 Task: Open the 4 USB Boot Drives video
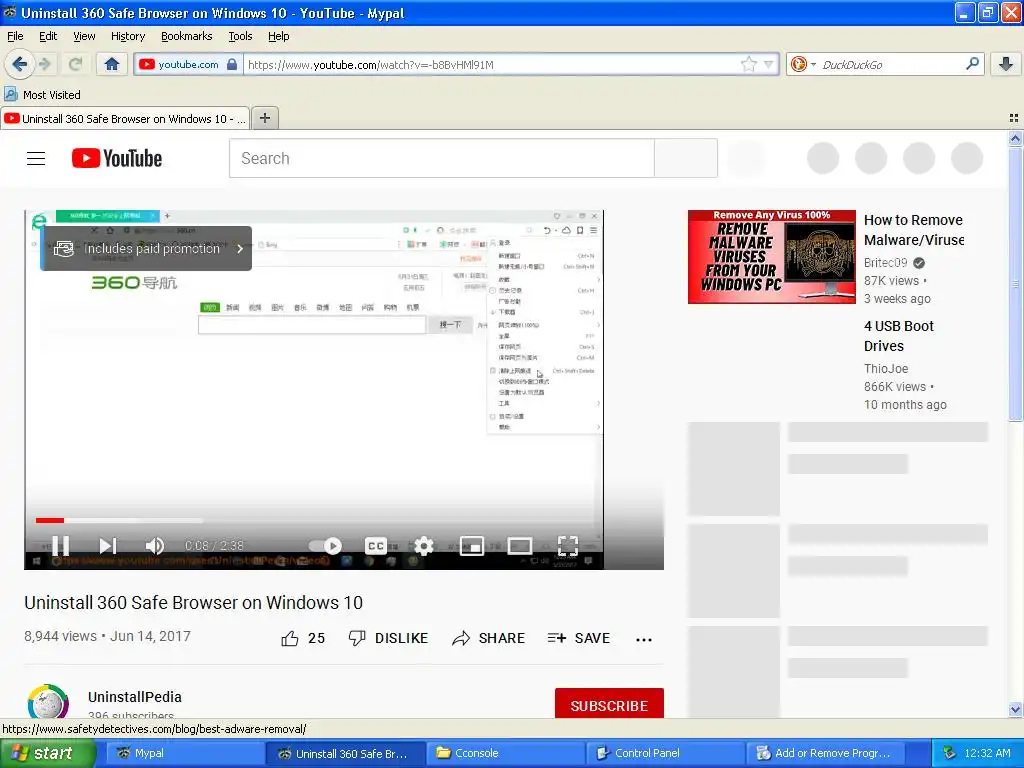pos(899,336)
